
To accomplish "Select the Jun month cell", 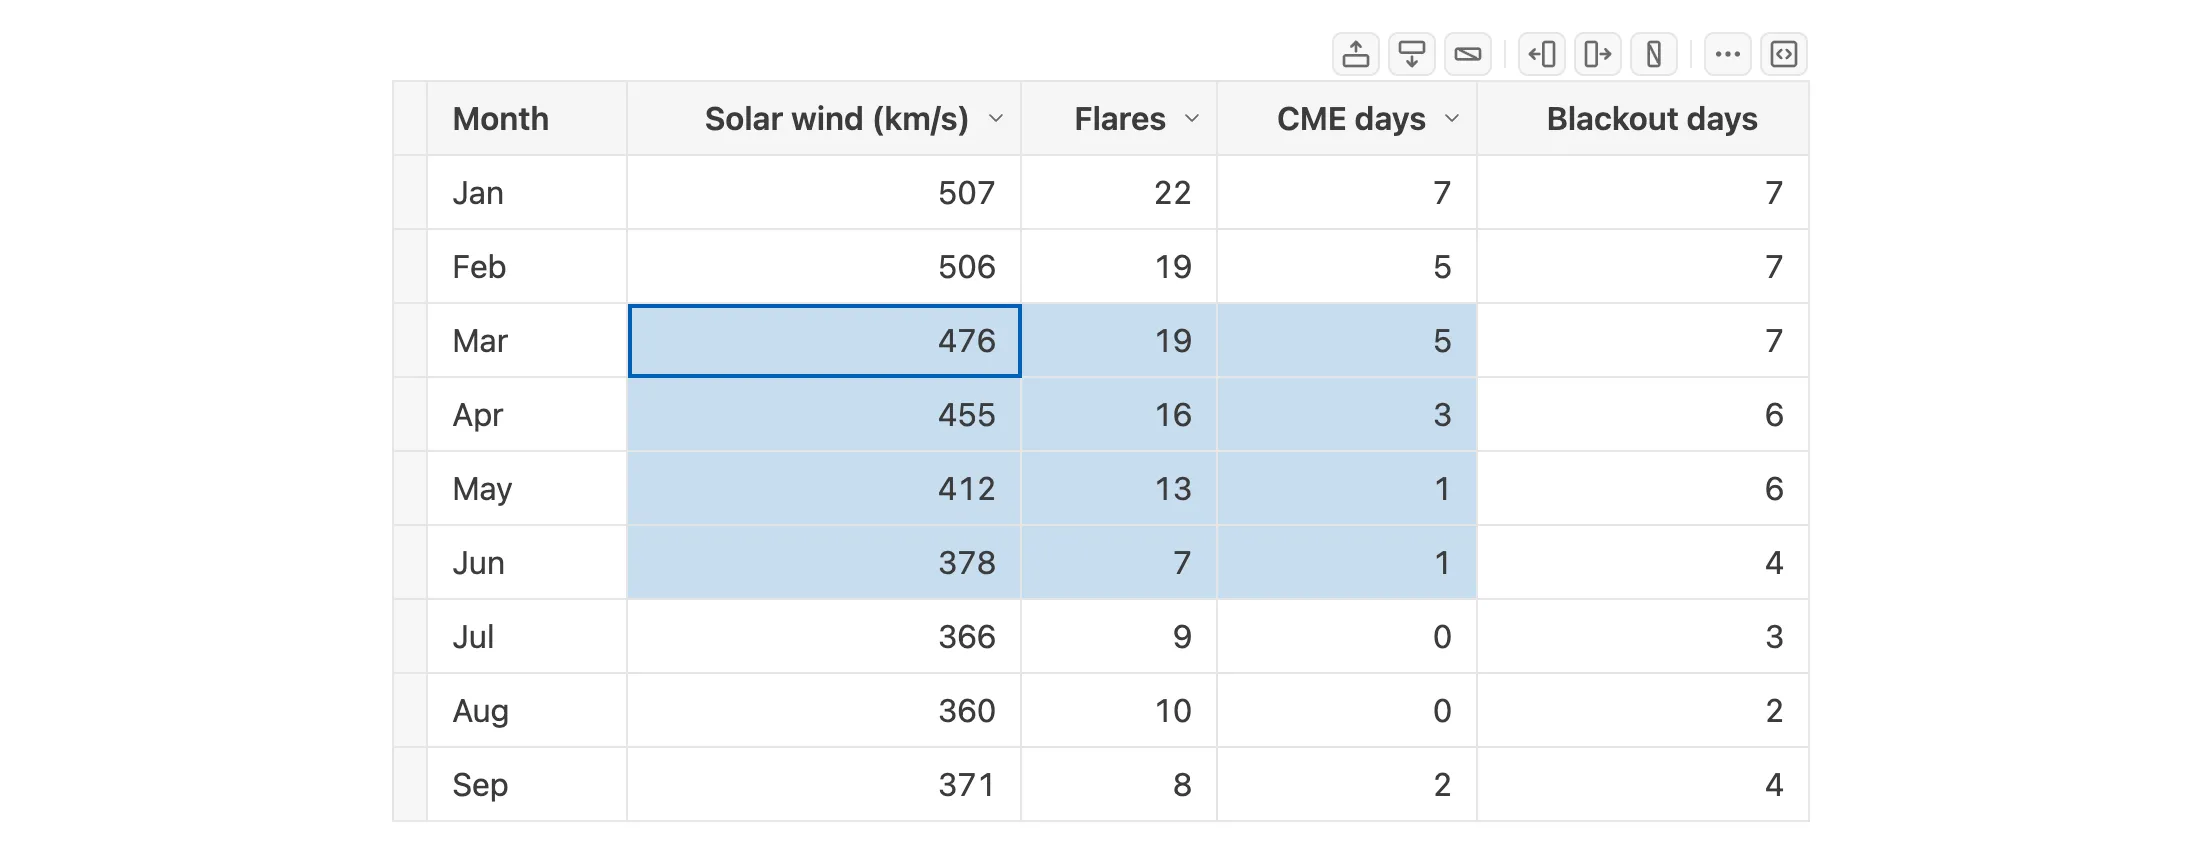I will click(x=527, y=563).
